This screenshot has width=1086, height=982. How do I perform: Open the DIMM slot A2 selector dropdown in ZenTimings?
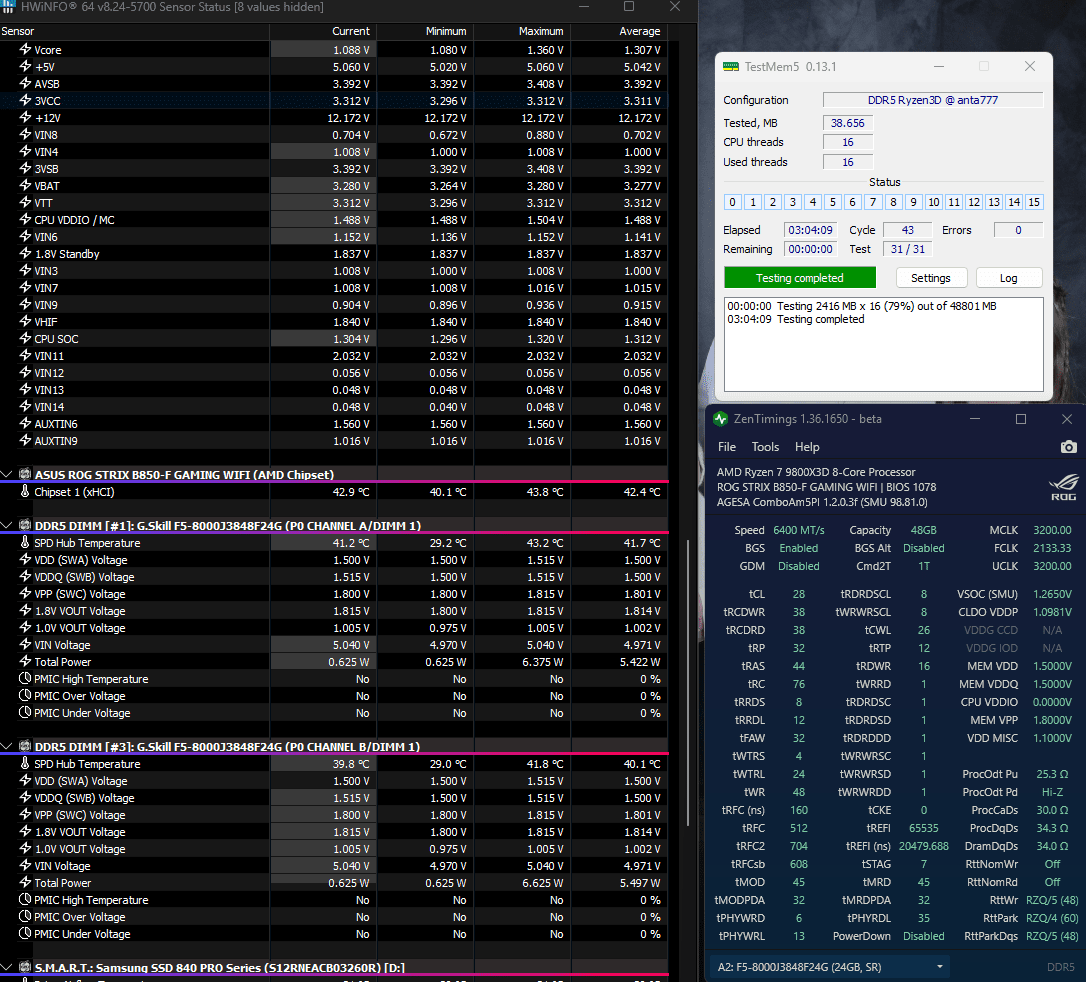pos(830,967)
